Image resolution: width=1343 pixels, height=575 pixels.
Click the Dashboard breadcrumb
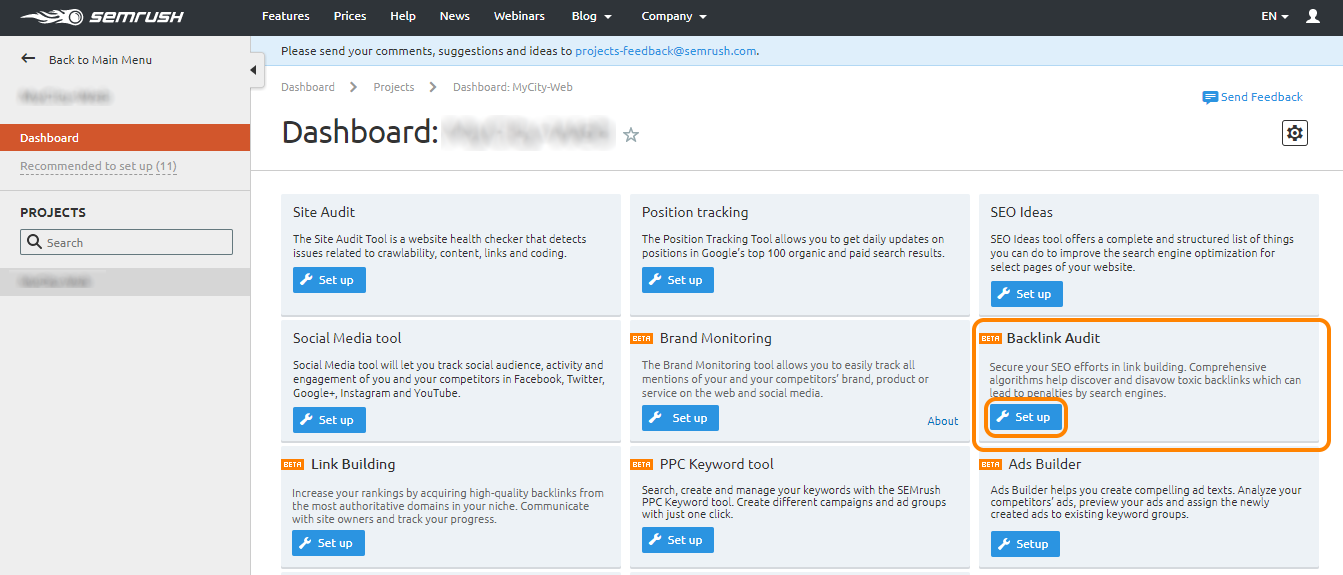point(308,87)
